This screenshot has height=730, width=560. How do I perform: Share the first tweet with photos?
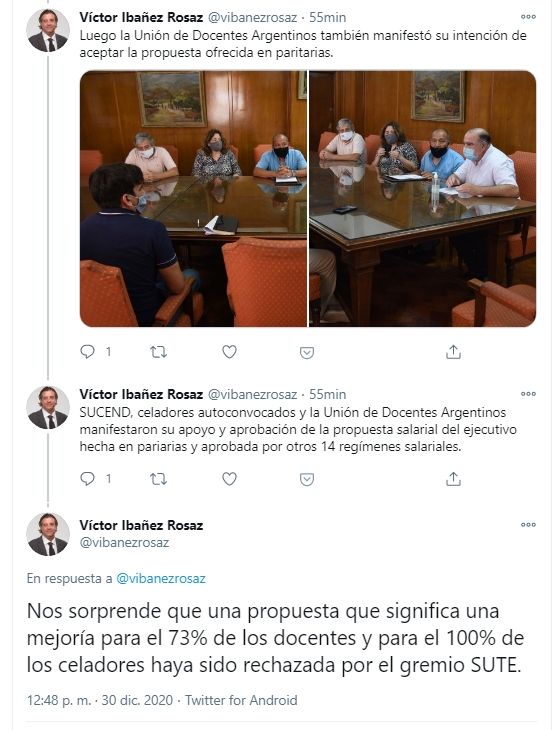453,351
